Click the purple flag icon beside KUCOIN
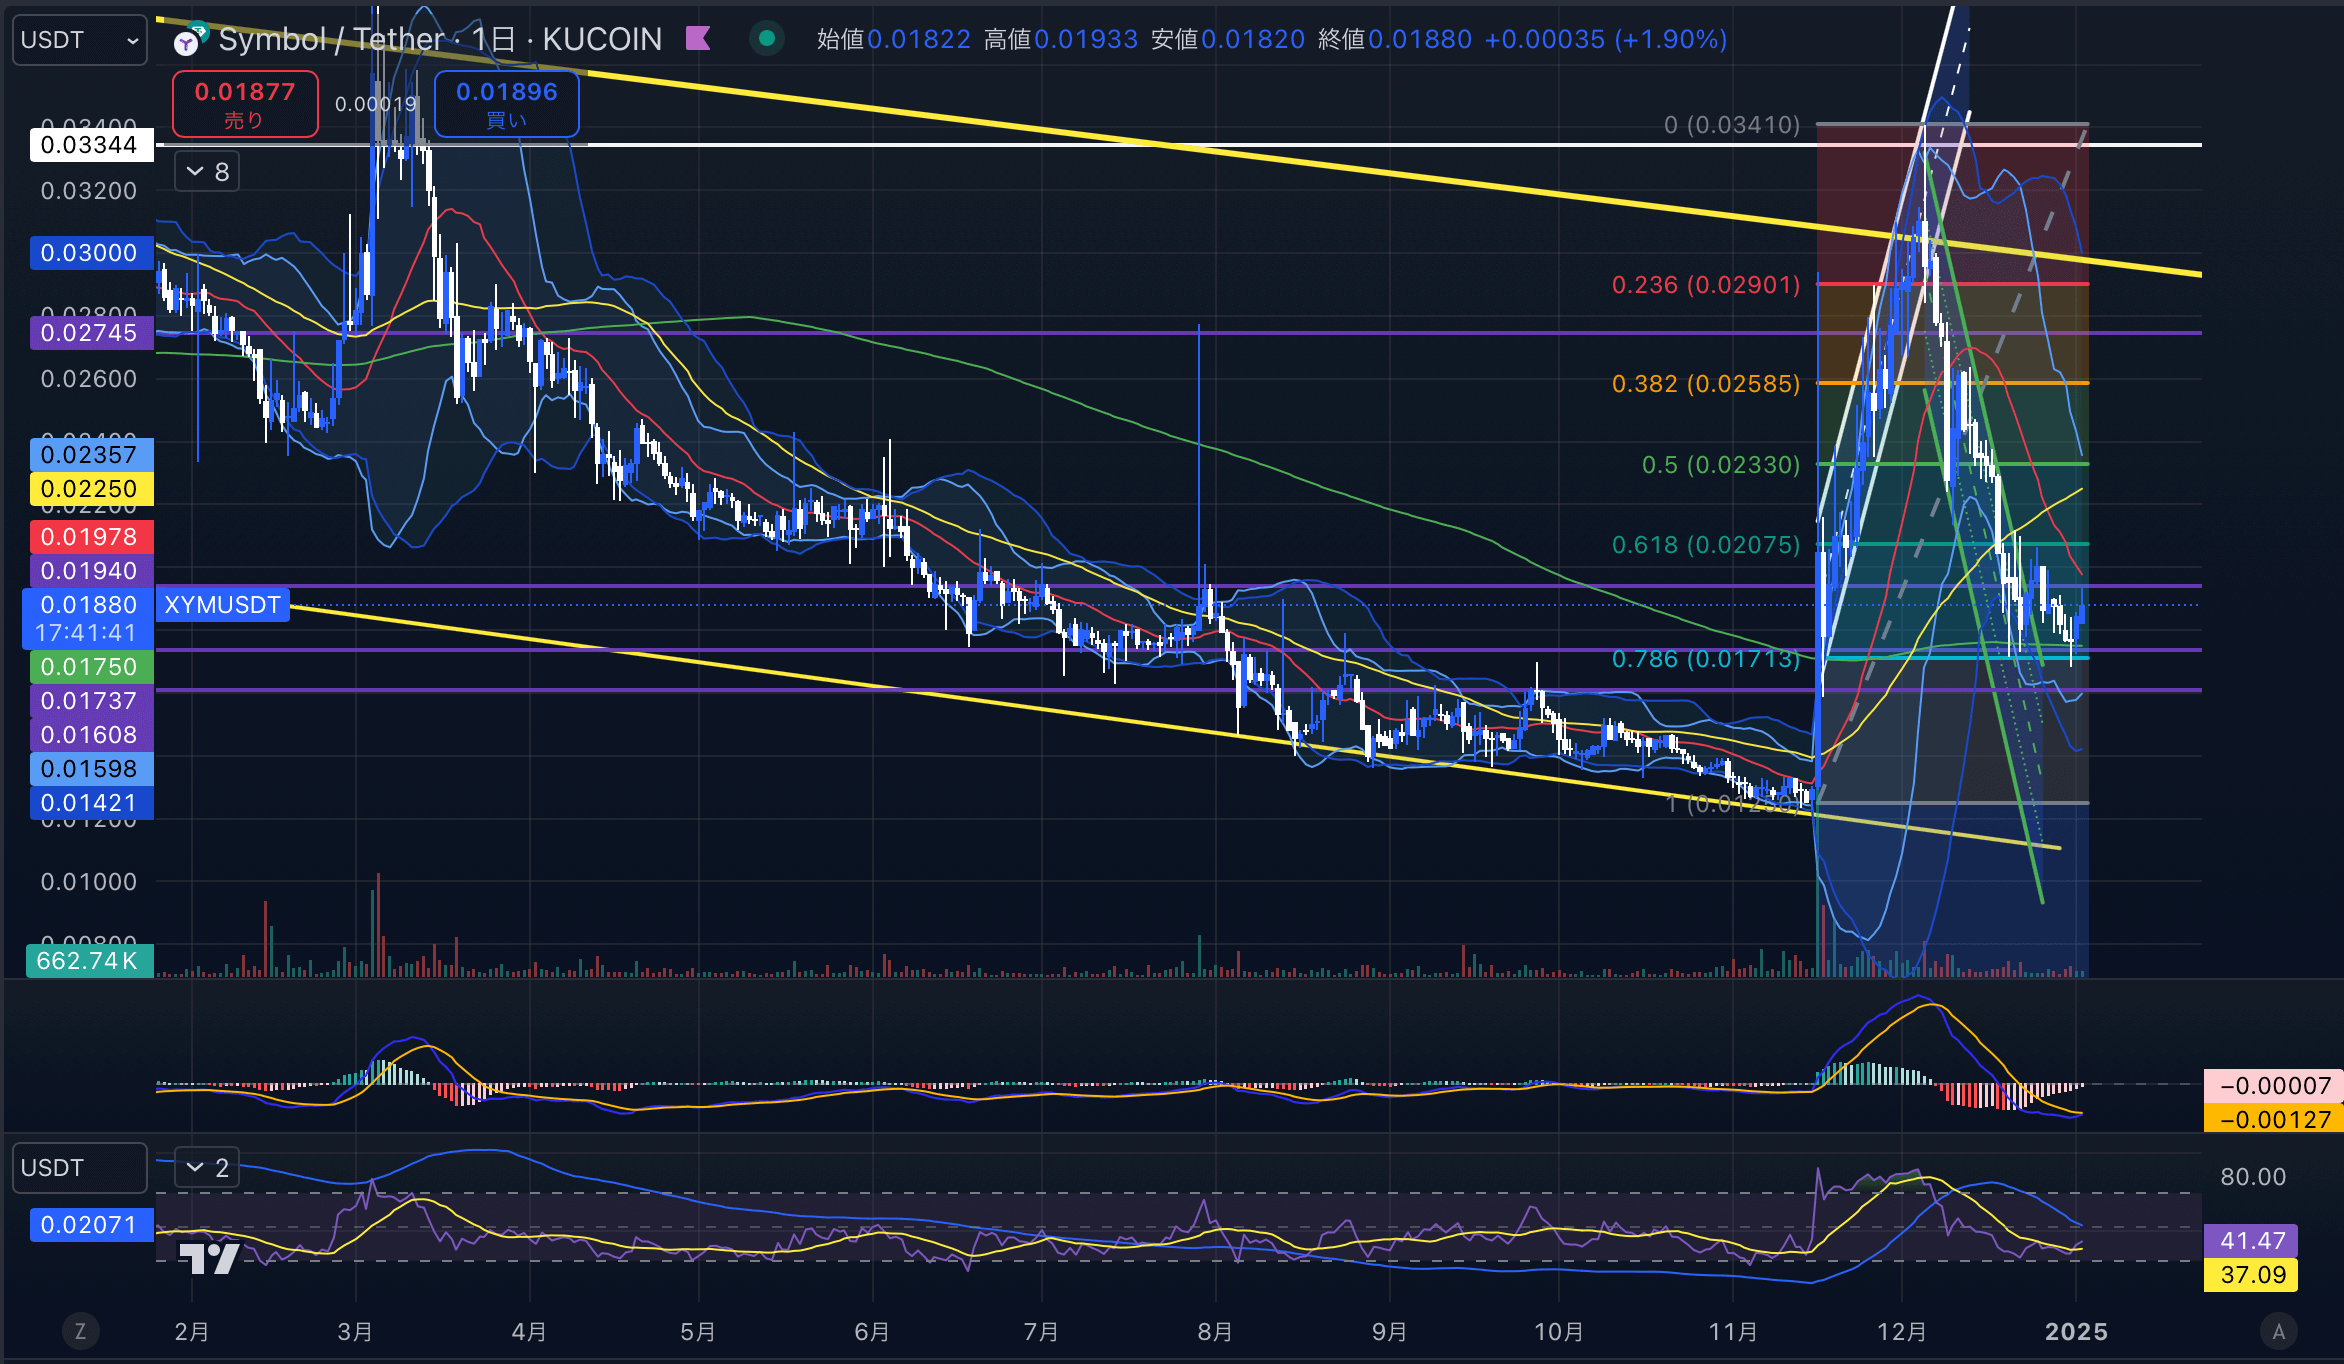 [x=698, y=39]
